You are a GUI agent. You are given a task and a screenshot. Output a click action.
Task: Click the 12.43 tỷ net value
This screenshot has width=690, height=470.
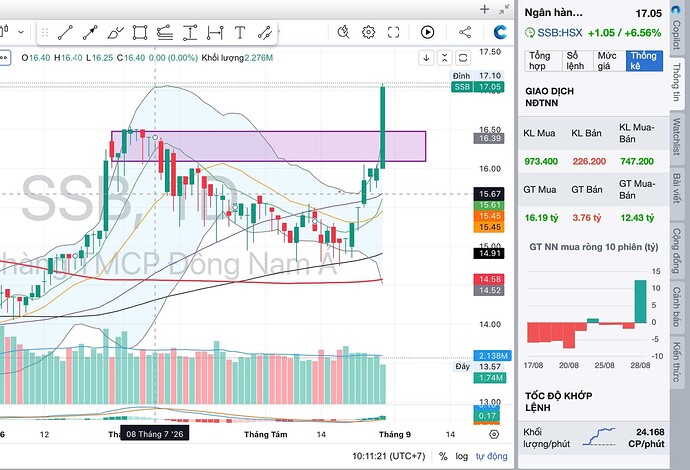coord(637,218)
